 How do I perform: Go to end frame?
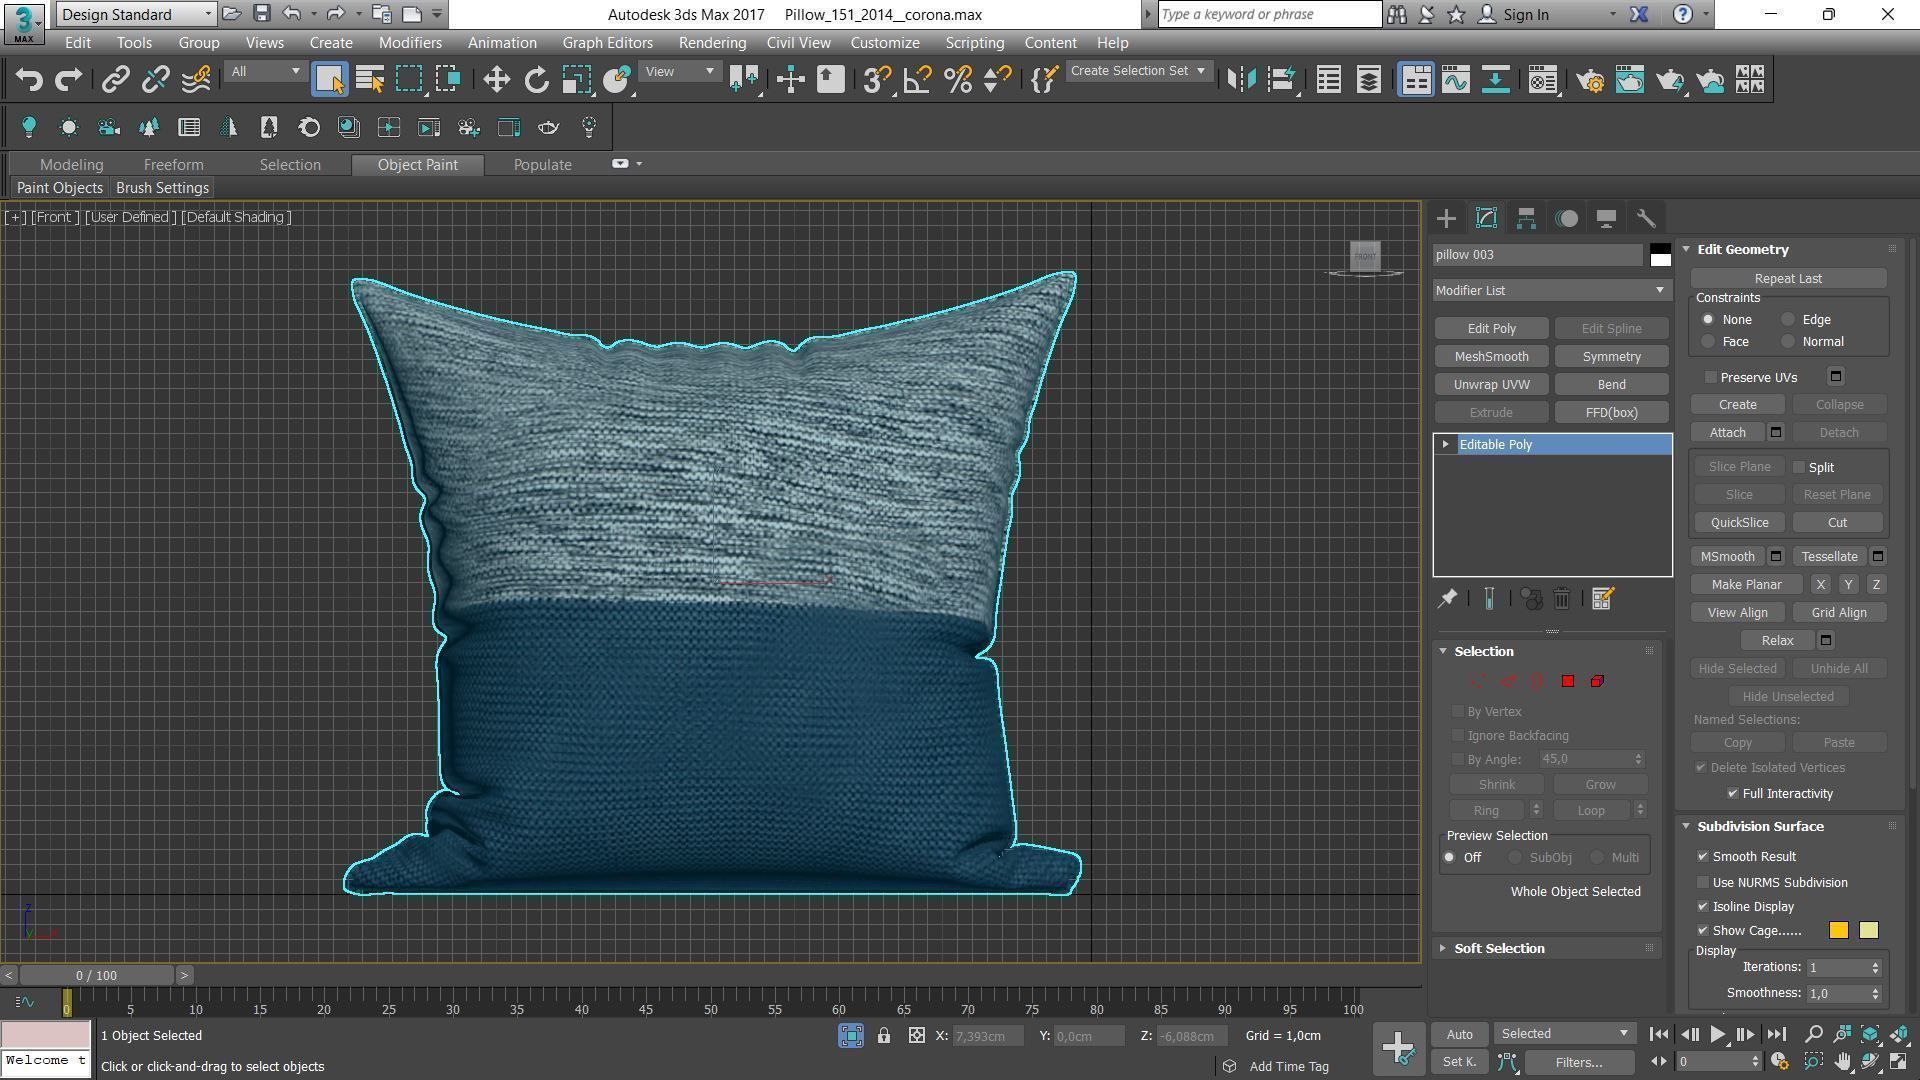point(1776,1035)
